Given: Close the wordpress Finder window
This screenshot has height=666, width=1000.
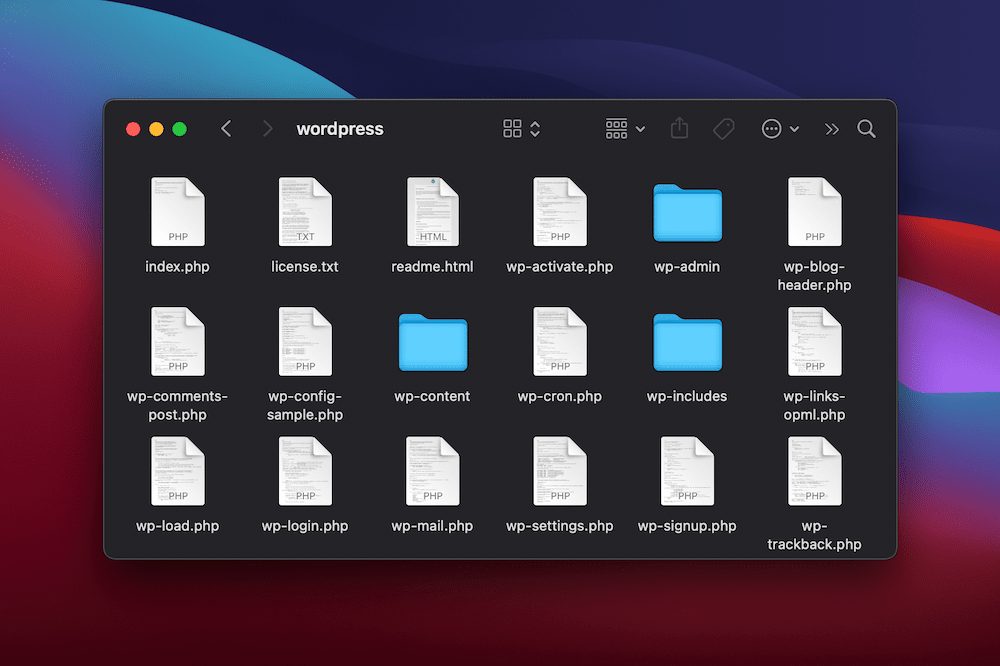Looking at the screenshot, I should pos(133,129).
